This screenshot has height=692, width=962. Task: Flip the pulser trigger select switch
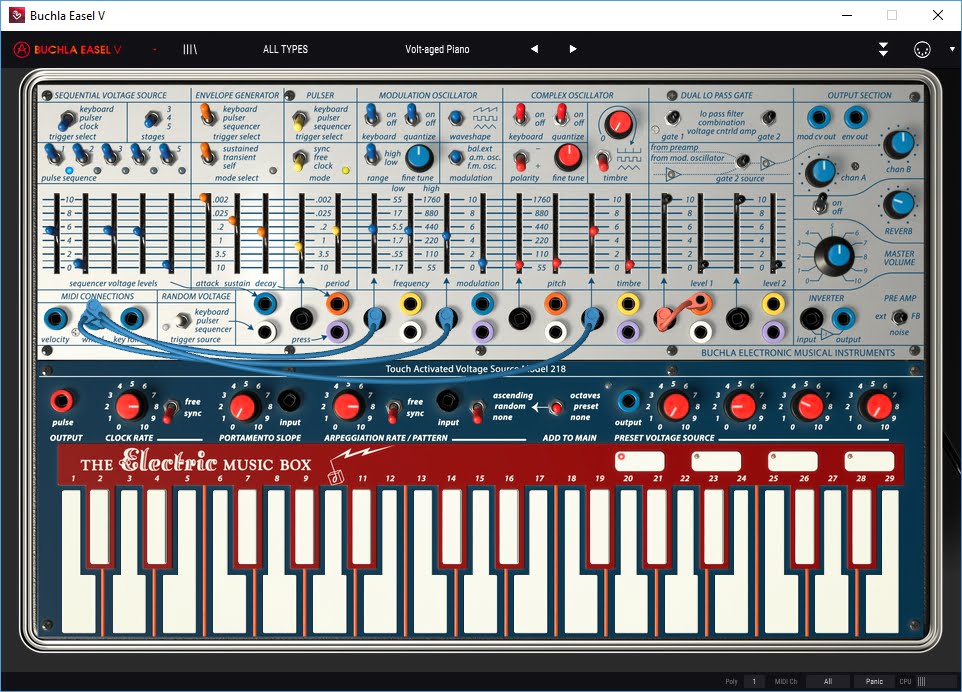pyautogui.click(x=299, y=120)
